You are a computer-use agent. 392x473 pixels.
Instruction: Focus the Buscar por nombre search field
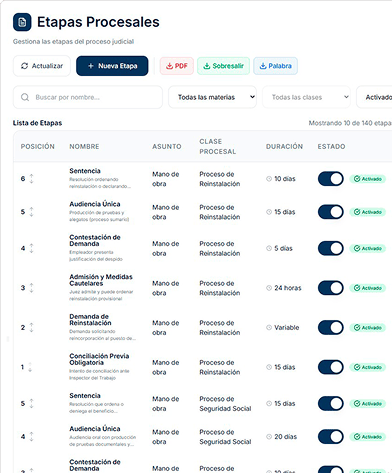point(88,97)
